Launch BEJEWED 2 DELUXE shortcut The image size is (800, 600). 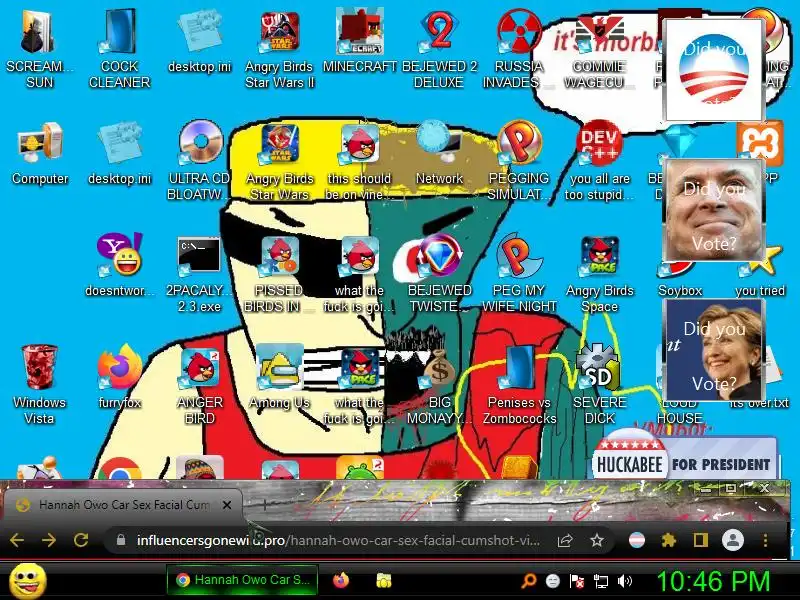click(x=439, y=48)
